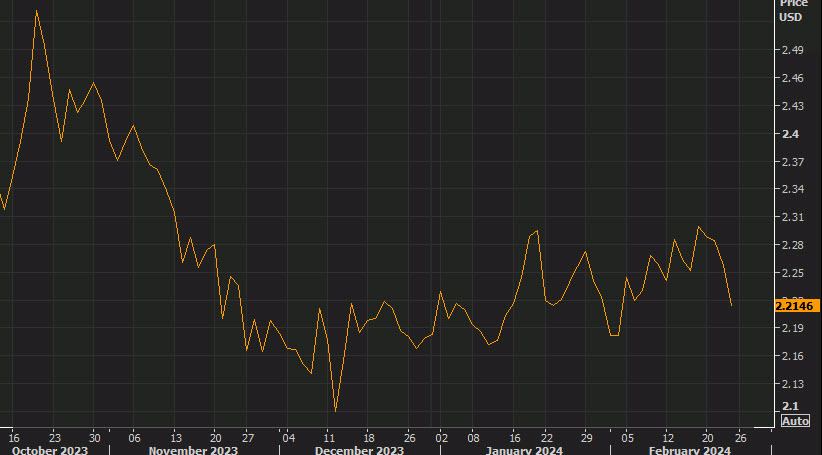Click the 2.1 price level on axis
The width and height of the screenshot is (822, 455).
[x=789, y=406]
